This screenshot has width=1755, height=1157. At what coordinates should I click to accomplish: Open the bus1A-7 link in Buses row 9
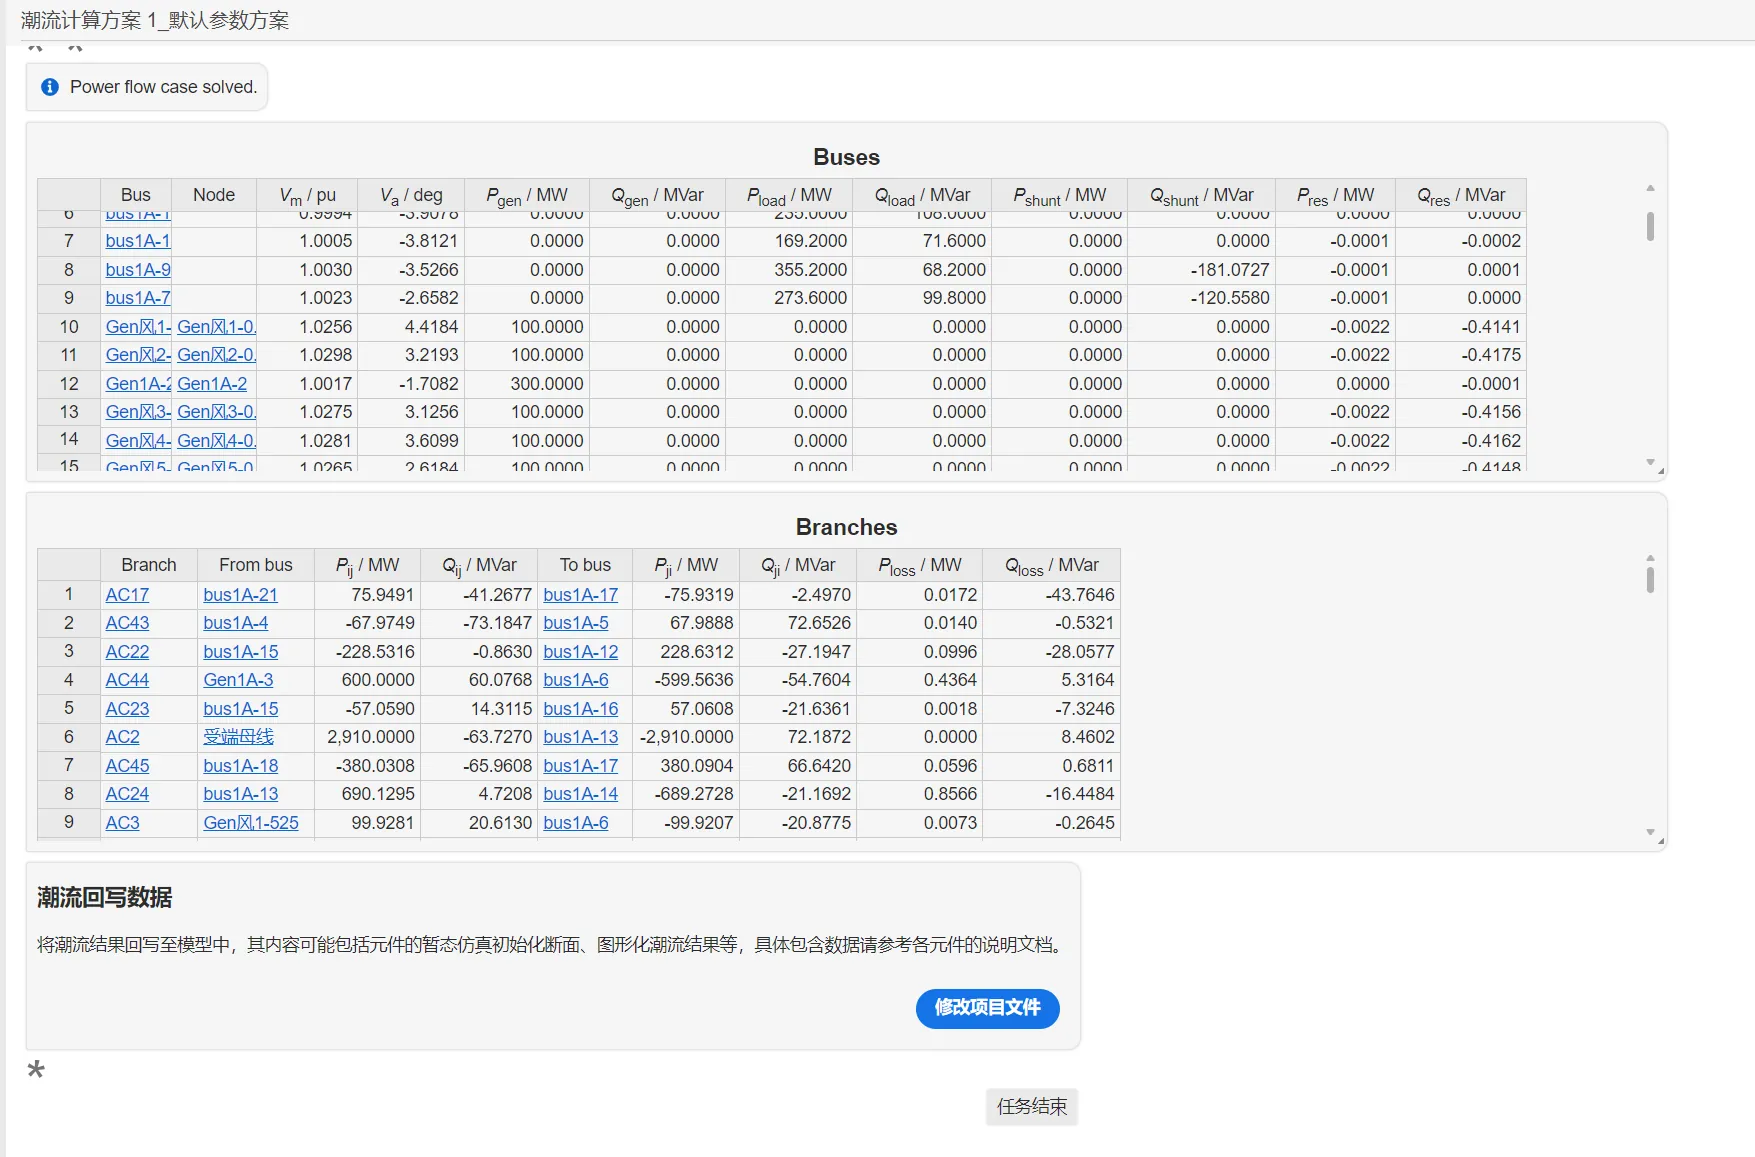pyautogui.click(x=138, y=298)
